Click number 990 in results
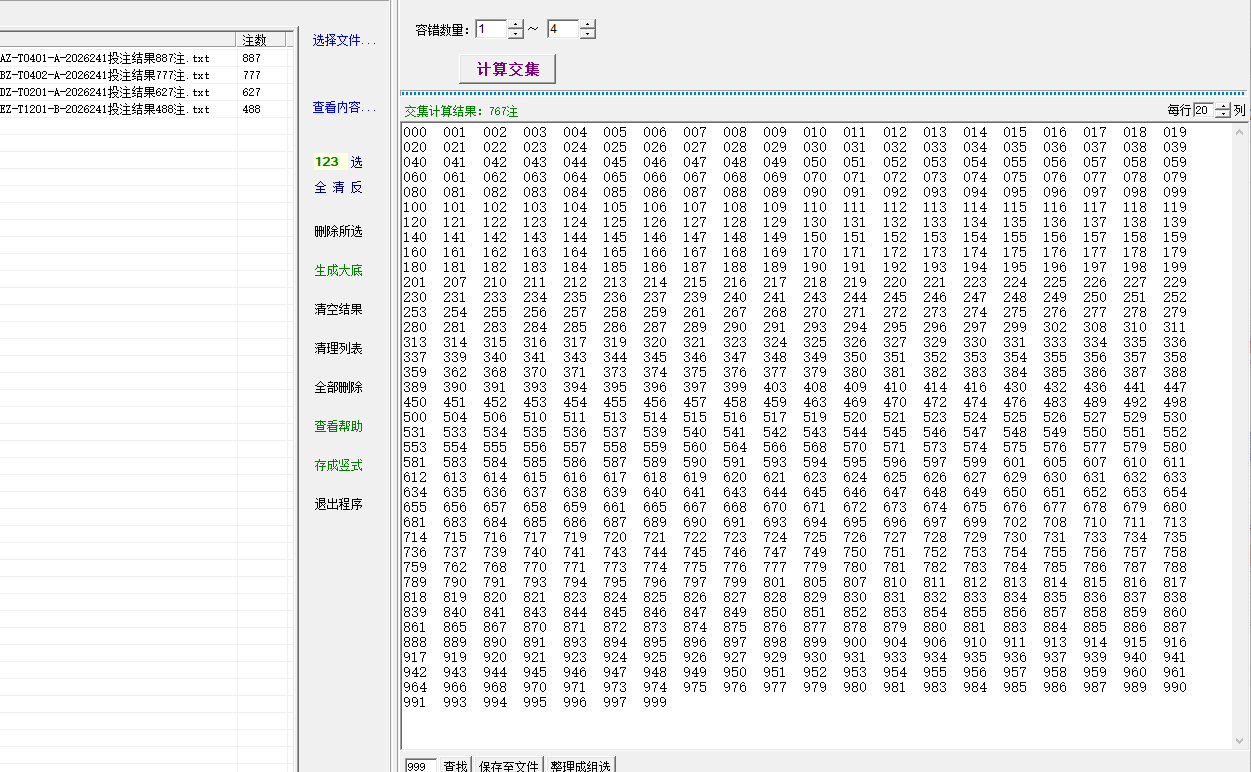This screenshot has height=772, width=1251. pyautogui.click(x=1175, y=687)
